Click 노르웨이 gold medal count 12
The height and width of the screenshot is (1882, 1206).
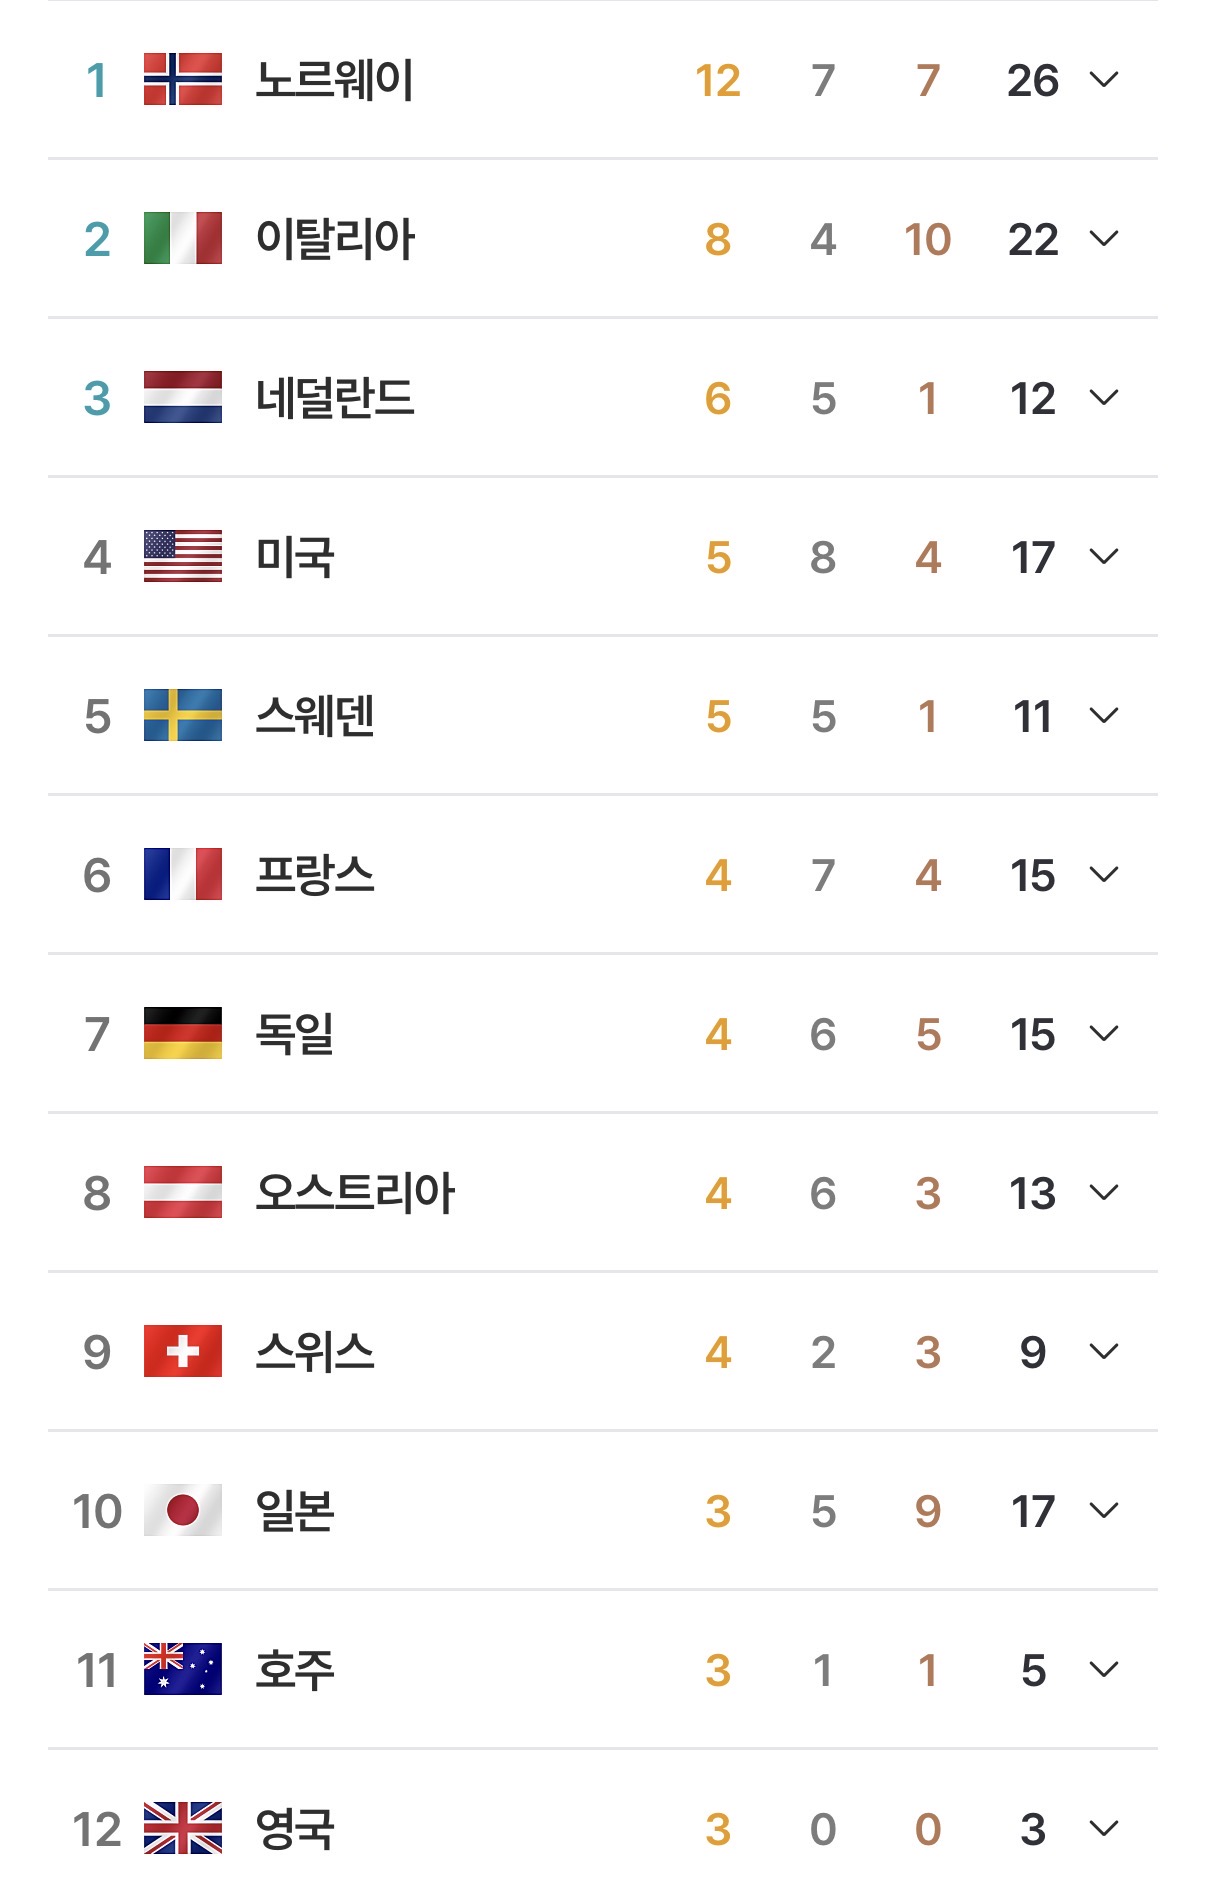[718, 81]
